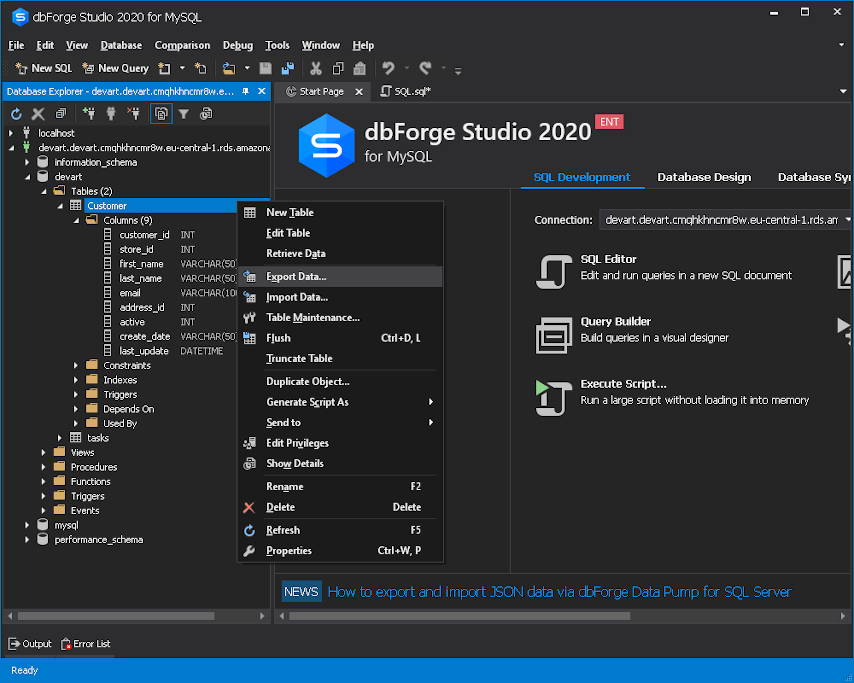Select the customer_id column
Screen dimensions: 854x683
pyautogui.click(x=144, y=235)
